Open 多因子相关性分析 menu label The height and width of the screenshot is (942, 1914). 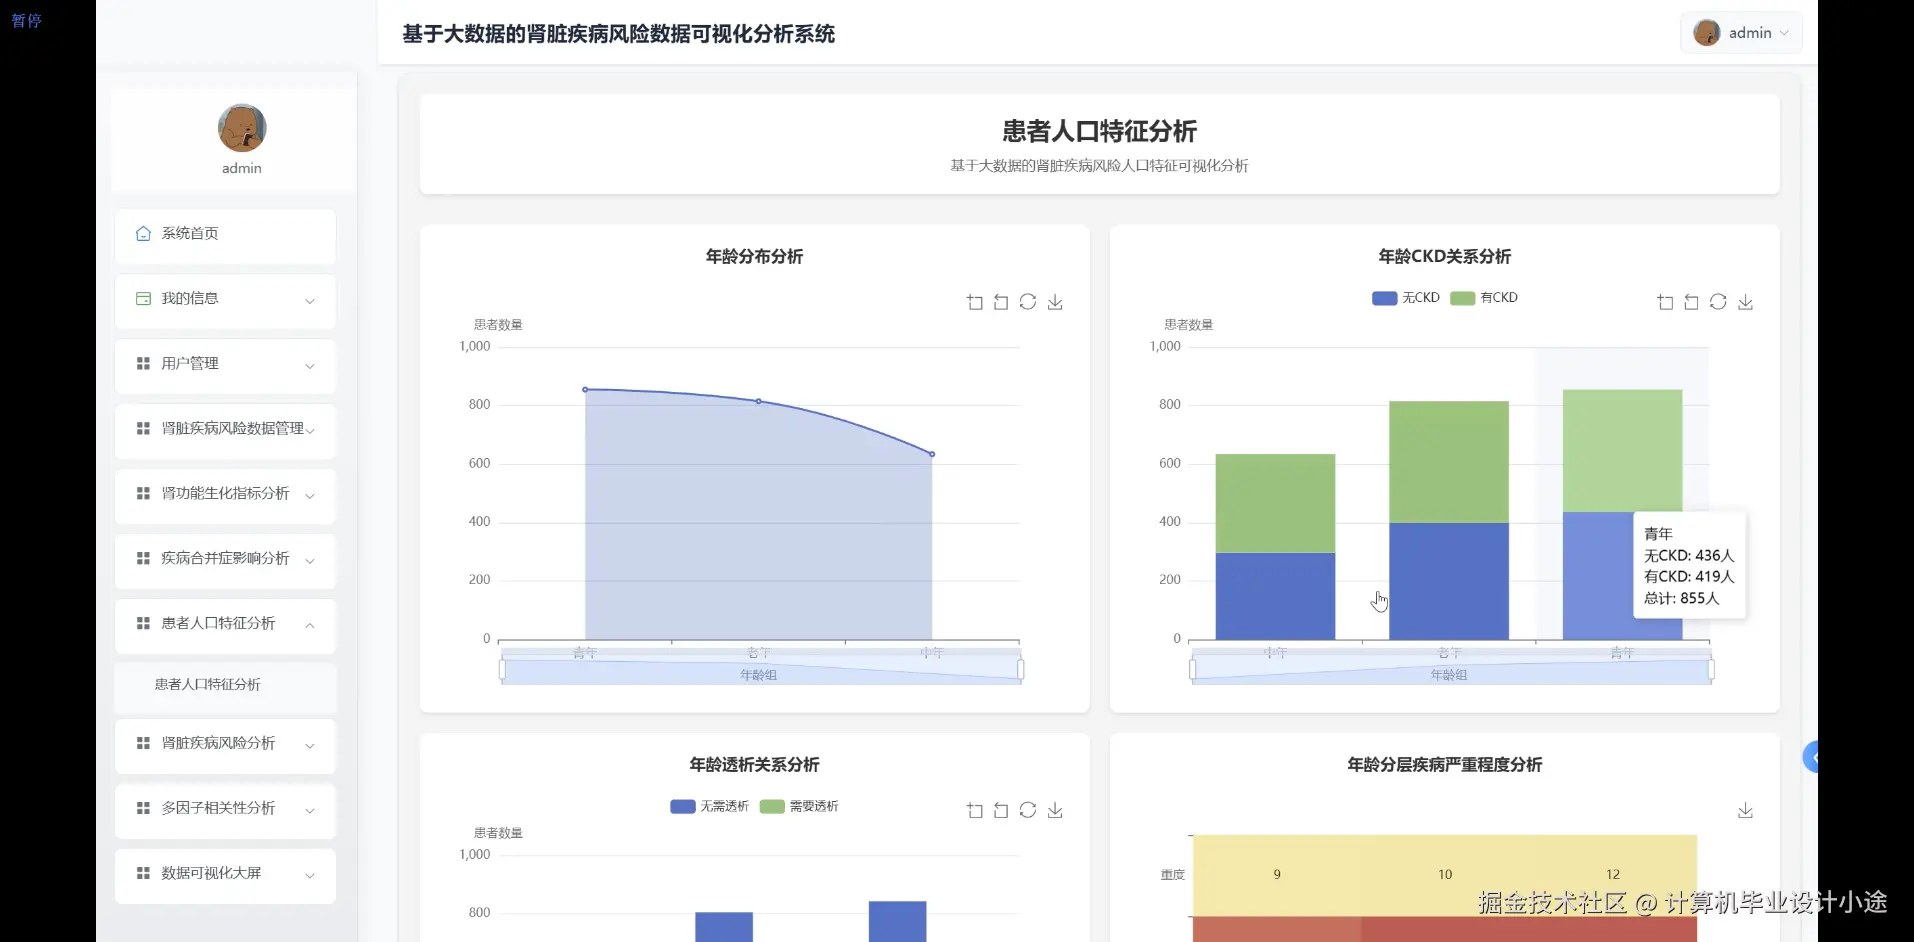[x=218, y=808]
